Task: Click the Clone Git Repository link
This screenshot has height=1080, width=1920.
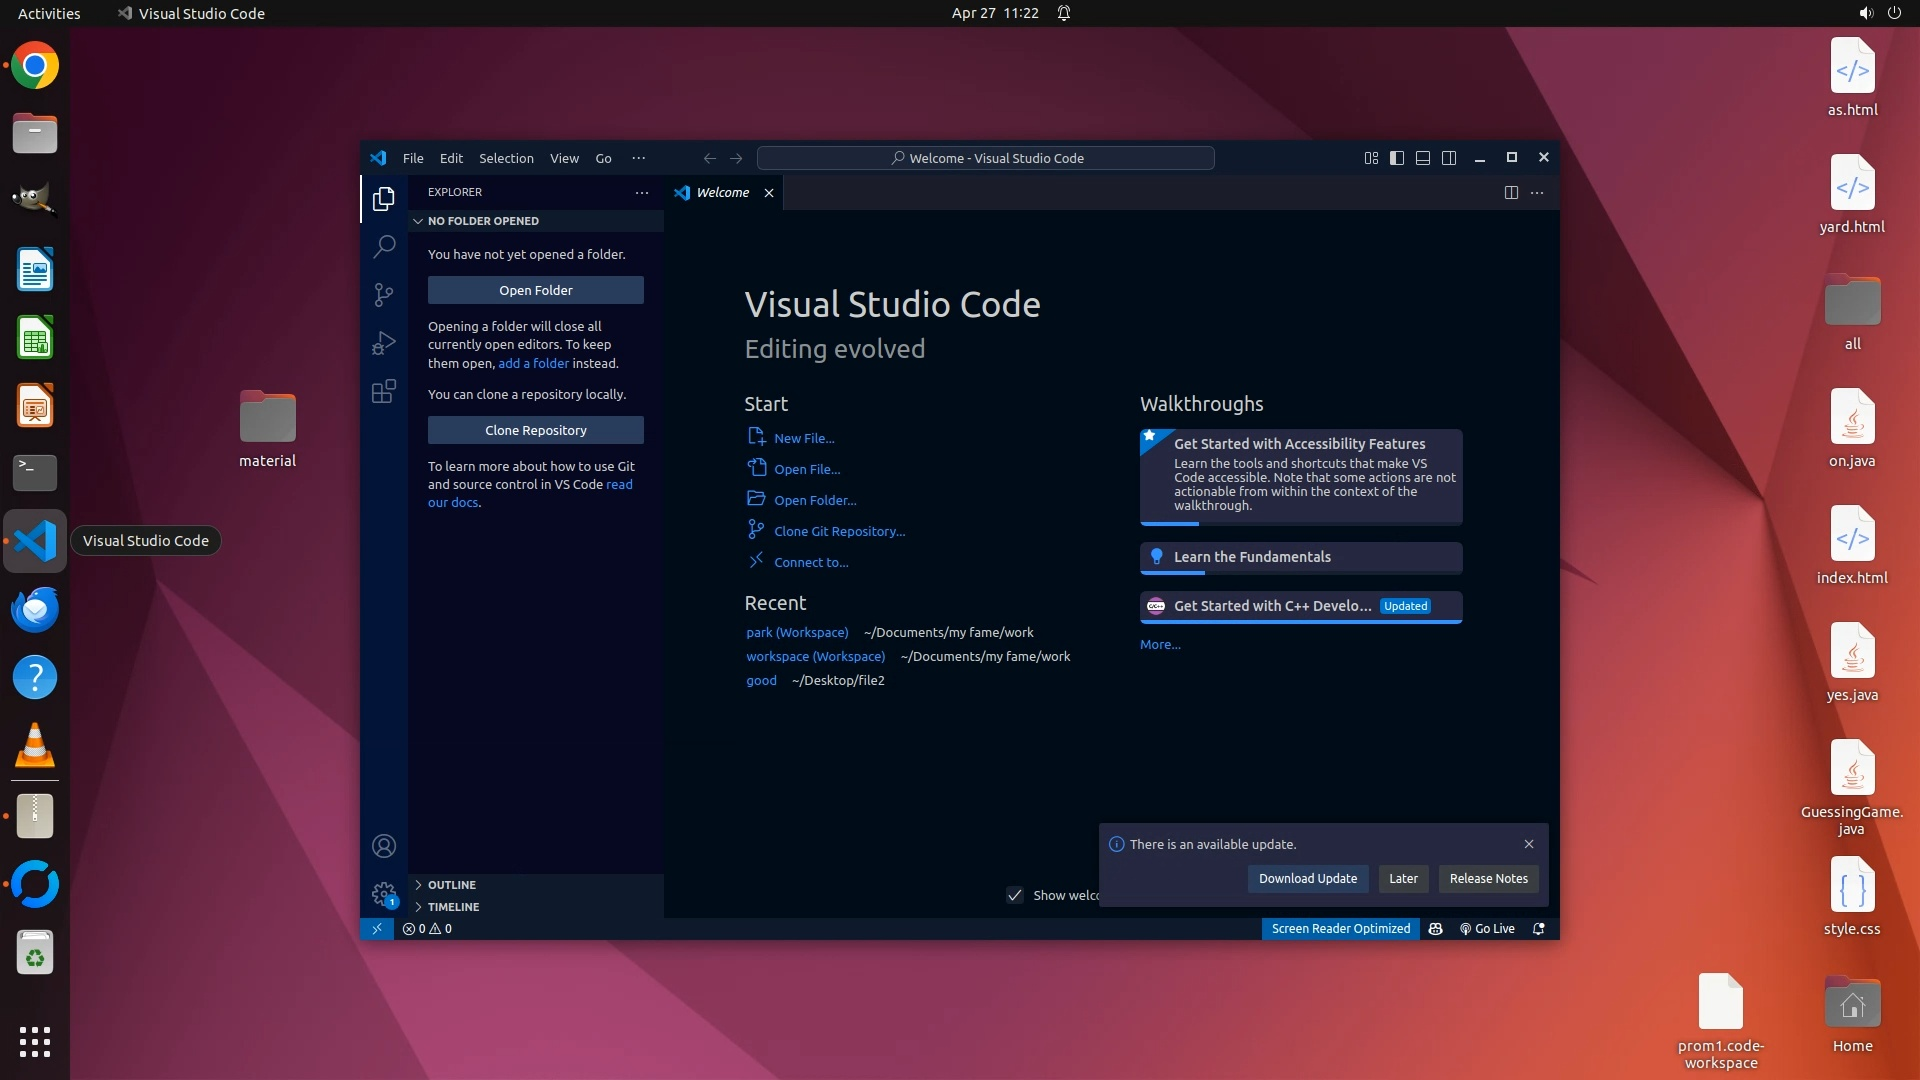Action: pyautogui.click(x=839, y=531)
